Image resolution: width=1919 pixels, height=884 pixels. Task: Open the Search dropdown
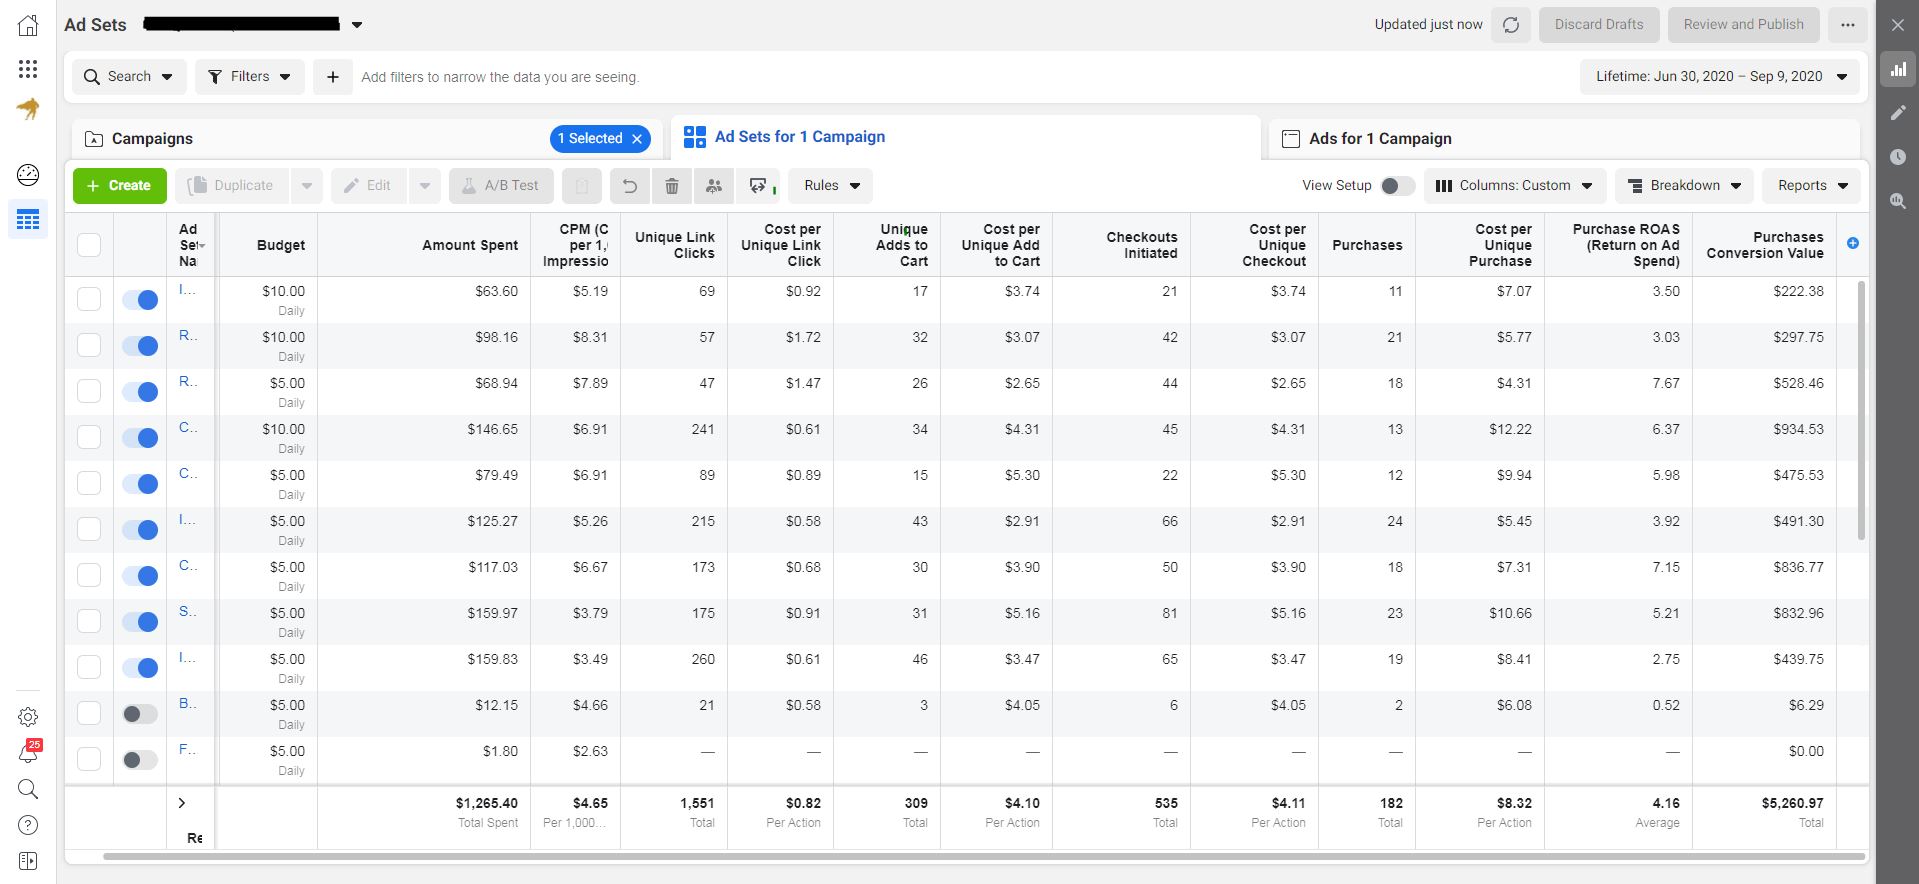click(x=129, y=77)
